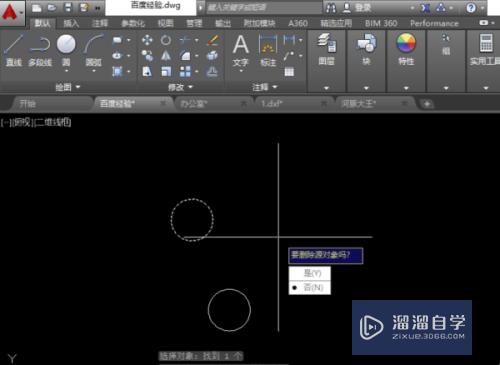Activate the Trim modify tool

[x=185, y=40]
